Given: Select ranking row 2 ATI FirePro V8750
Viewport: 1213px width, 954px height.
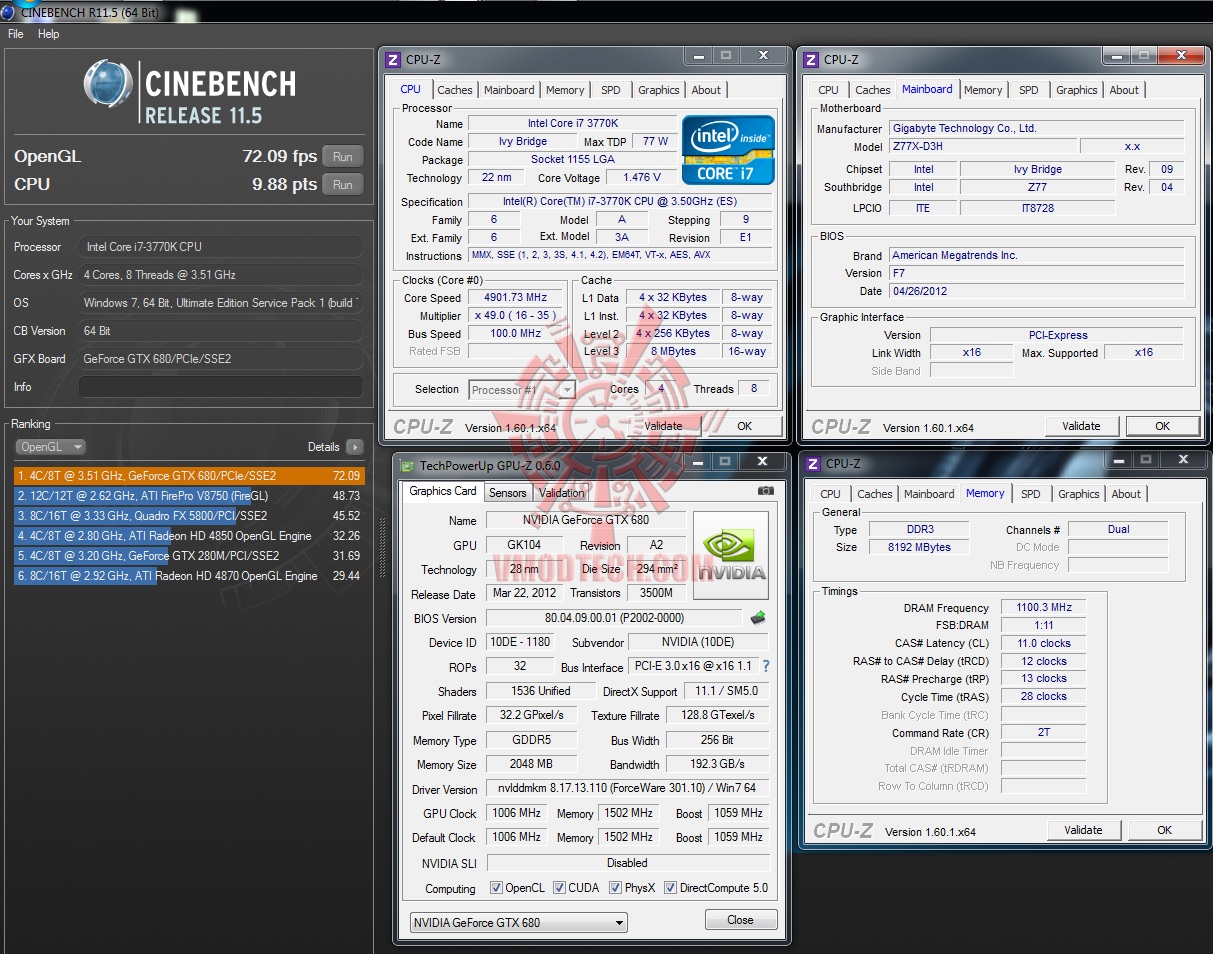Looking at the screenshot, I should pos(189,496).
